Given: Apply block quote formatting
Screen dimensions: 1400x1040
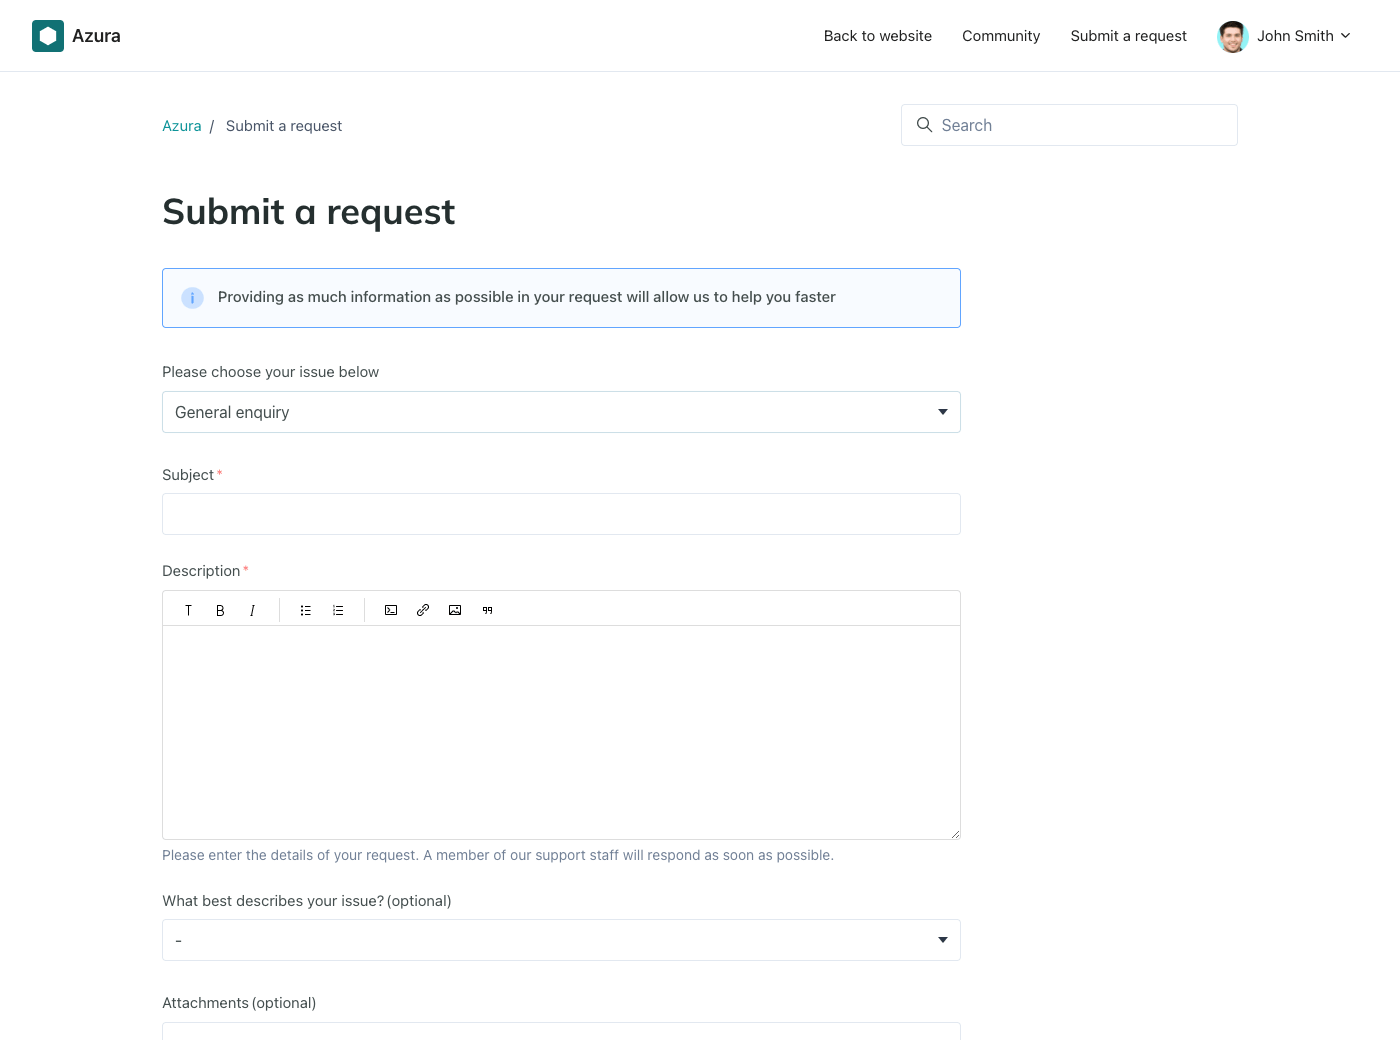Looking at the screenshot, I should click(x=487, y=610).
